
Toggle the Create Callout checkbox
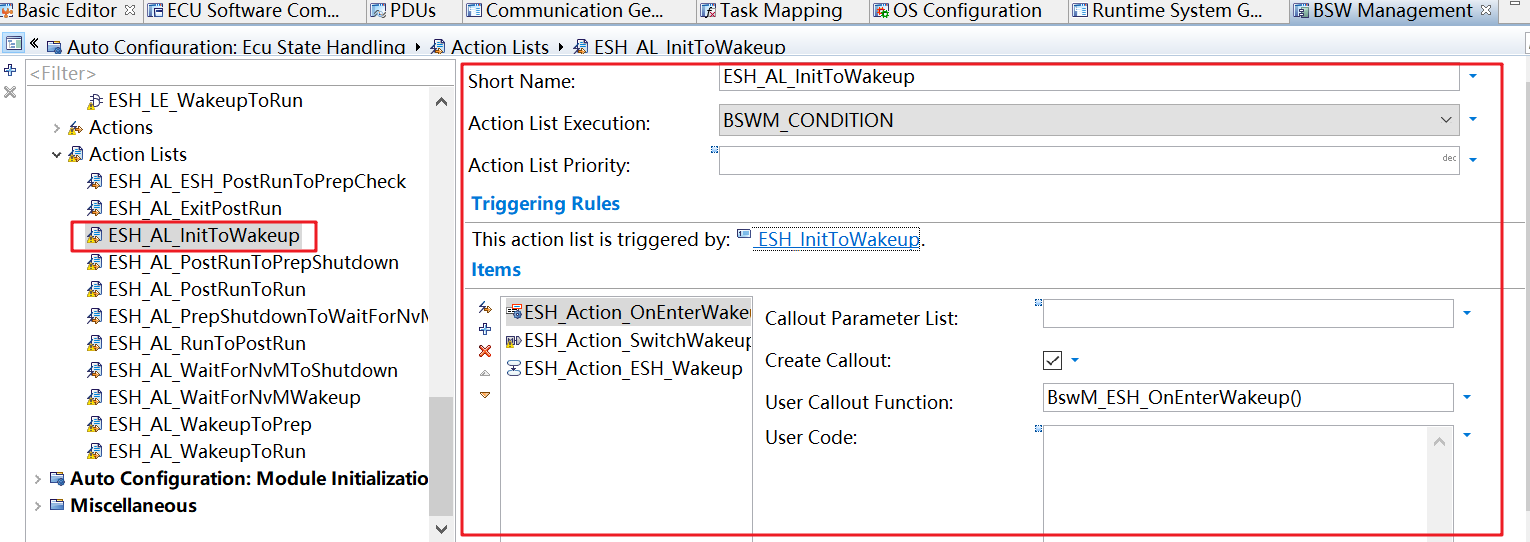pyautogui.click(x=1052, y=360)
